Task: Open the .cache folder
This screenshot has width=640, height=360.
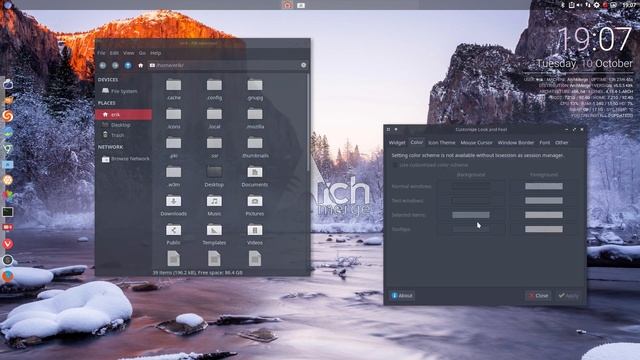Action: tap(173, 89)
